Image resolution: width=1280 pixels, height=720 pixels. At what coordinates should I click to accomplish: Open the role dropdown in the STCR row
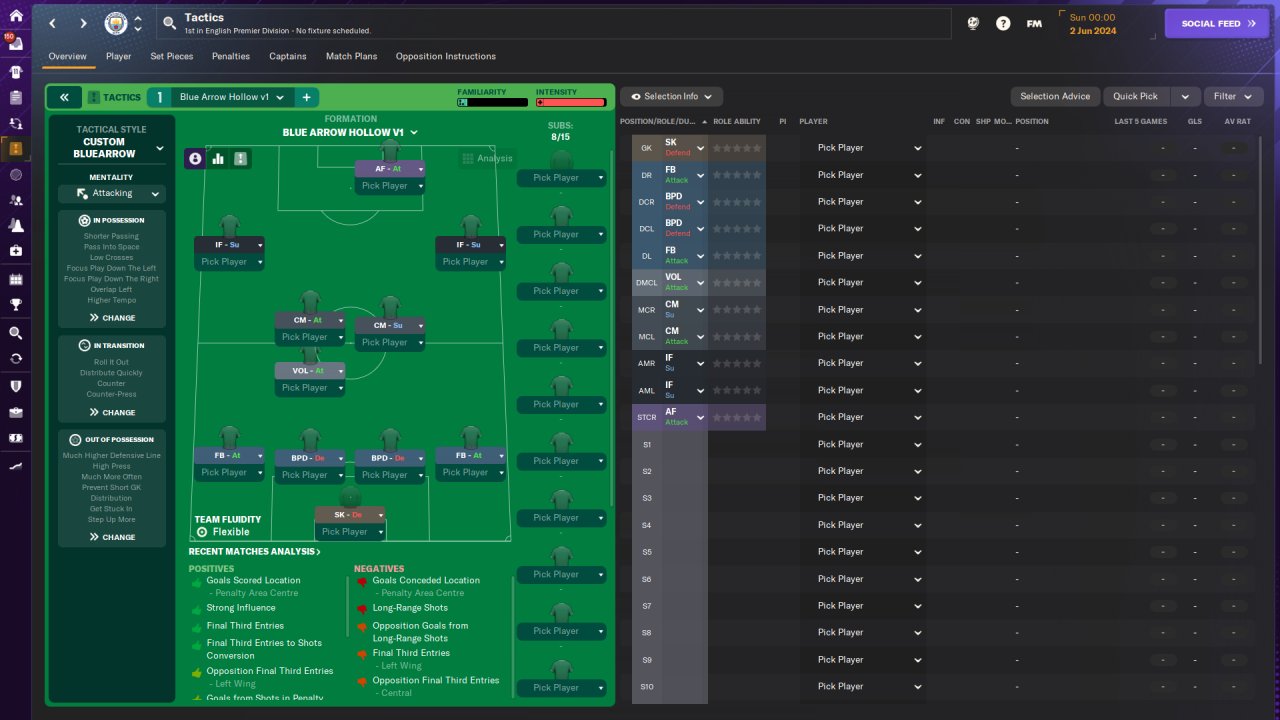tap(701, 417)
